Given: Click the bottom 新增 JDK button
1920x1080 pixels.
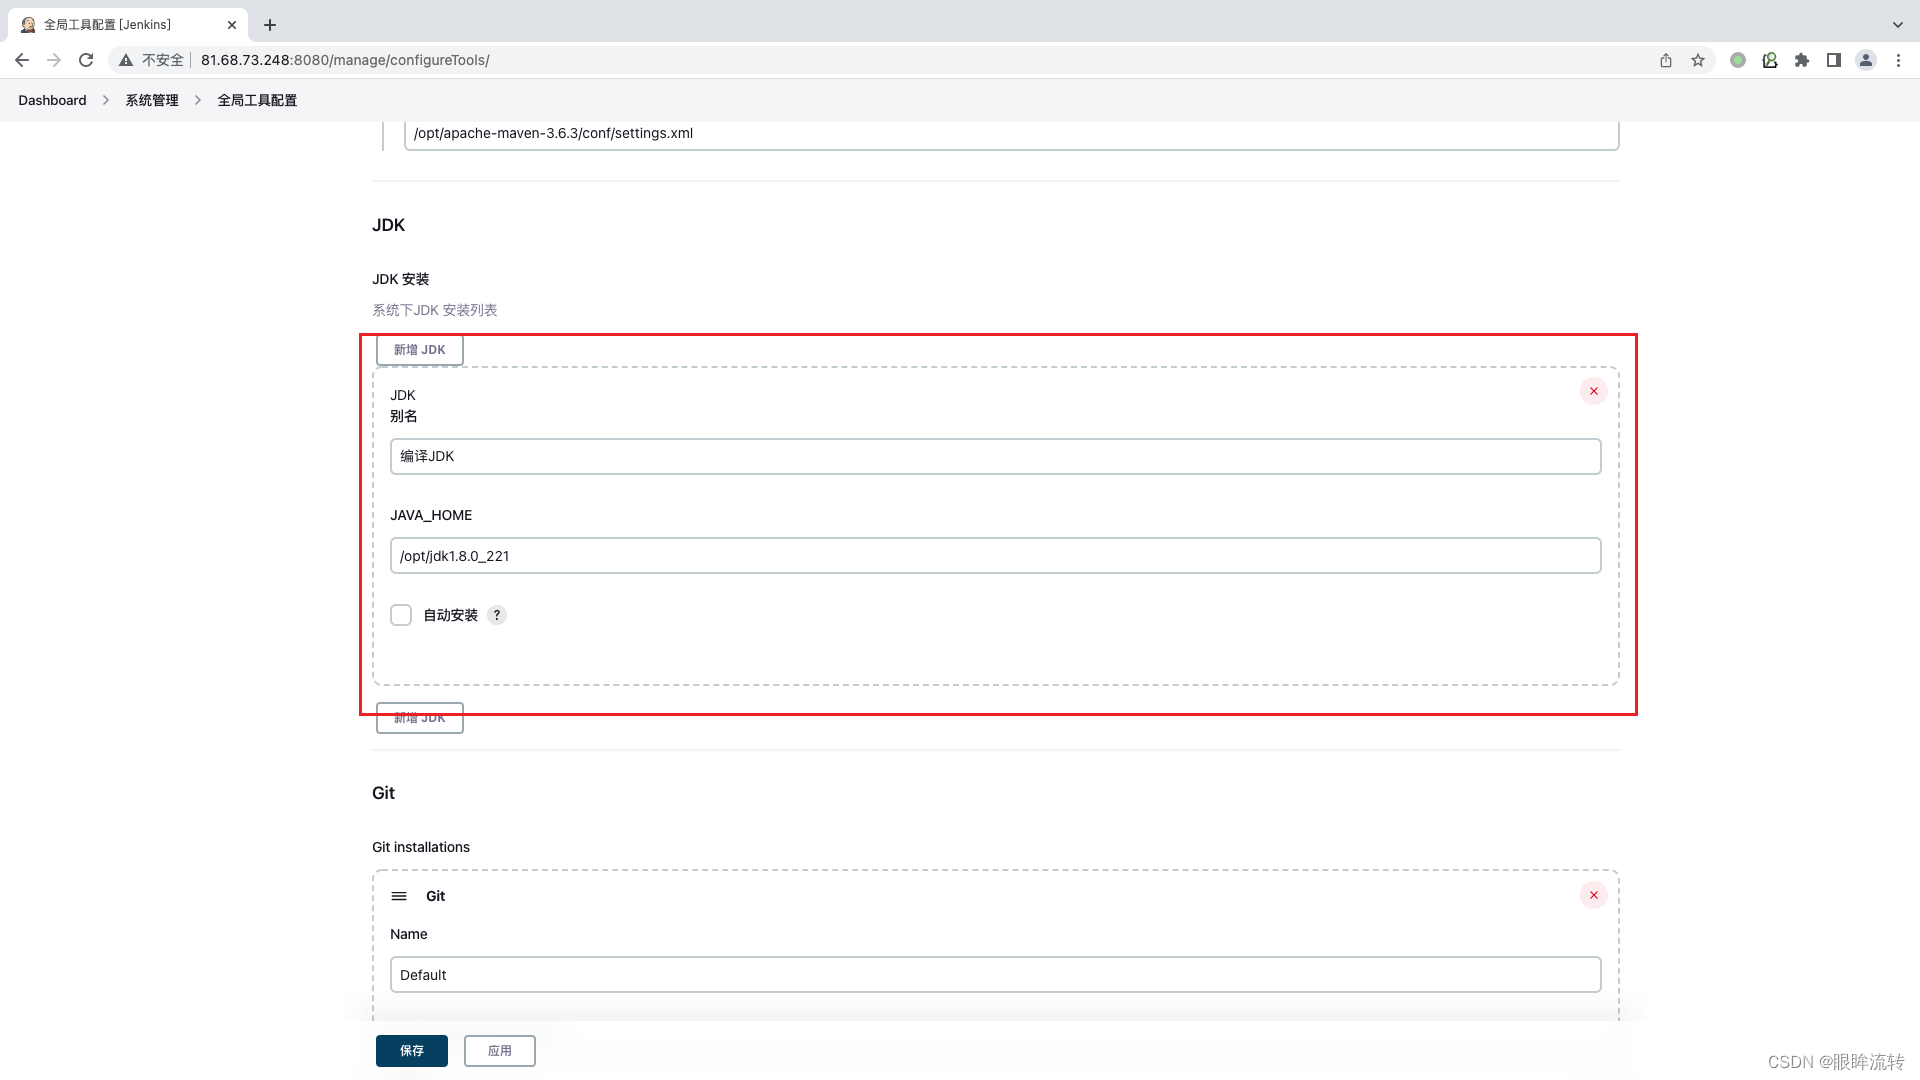Looking at the screenshot, I should 420,718.
